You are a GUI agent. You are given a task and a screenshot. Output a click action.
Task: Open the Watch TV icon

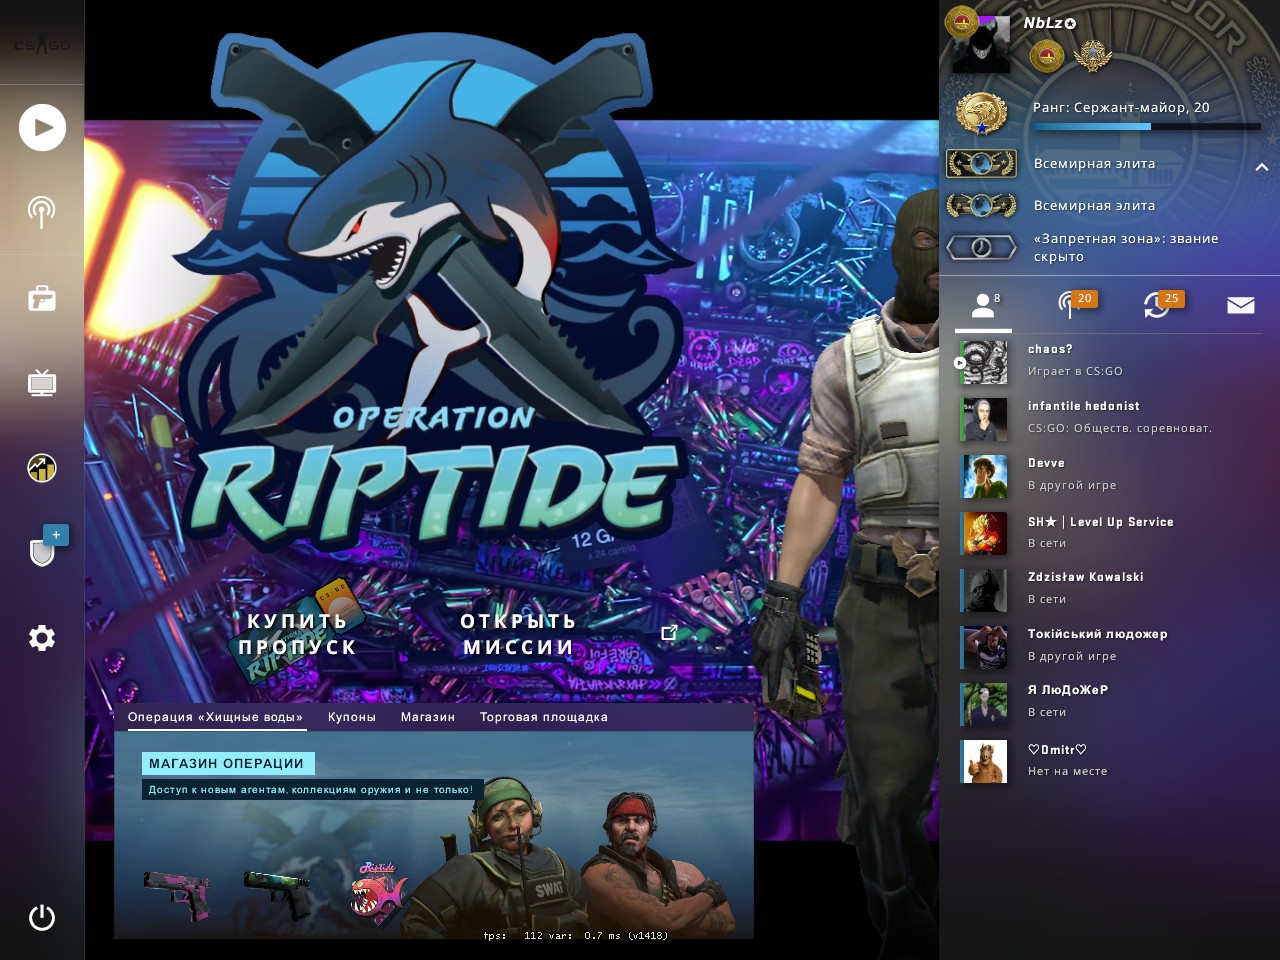point(42,383)
